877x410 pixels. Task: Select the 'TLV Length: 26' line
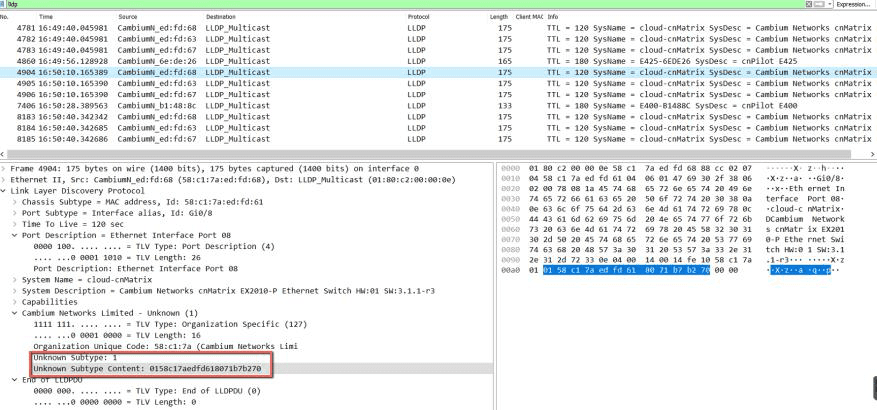115,258
